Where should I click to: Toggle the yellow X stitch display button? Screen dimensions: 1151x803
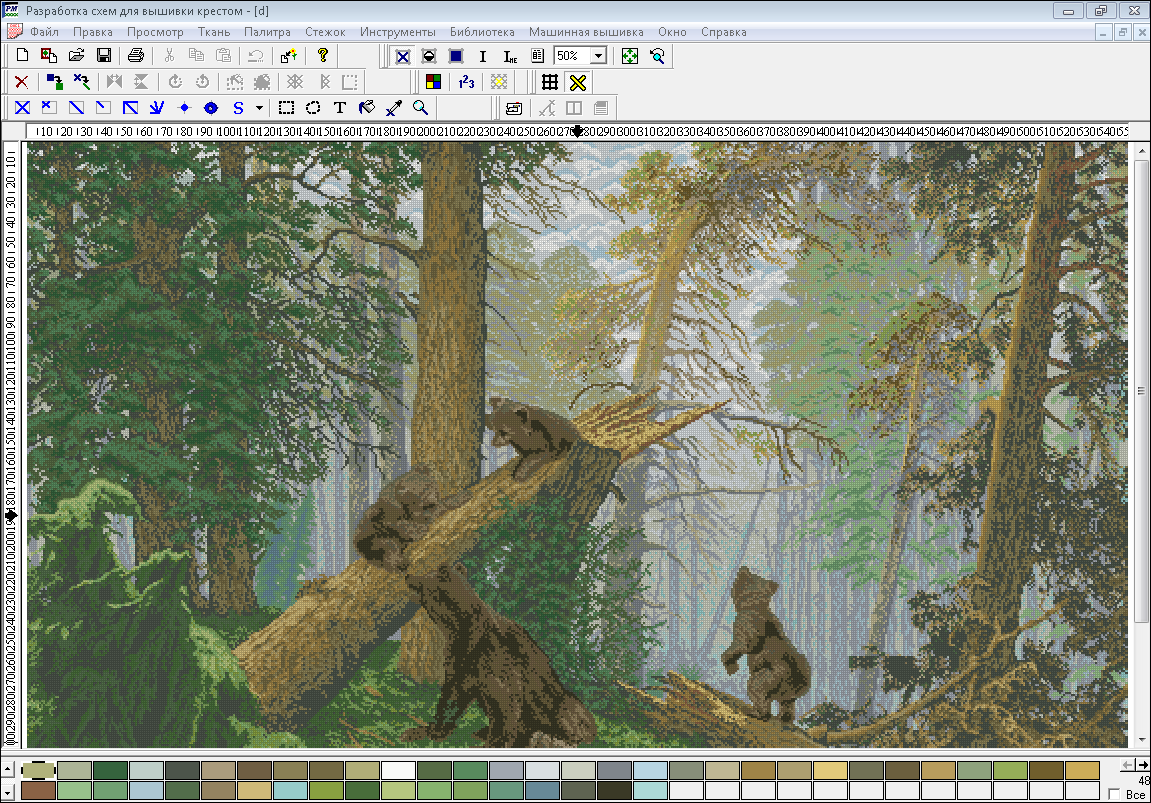578,82
